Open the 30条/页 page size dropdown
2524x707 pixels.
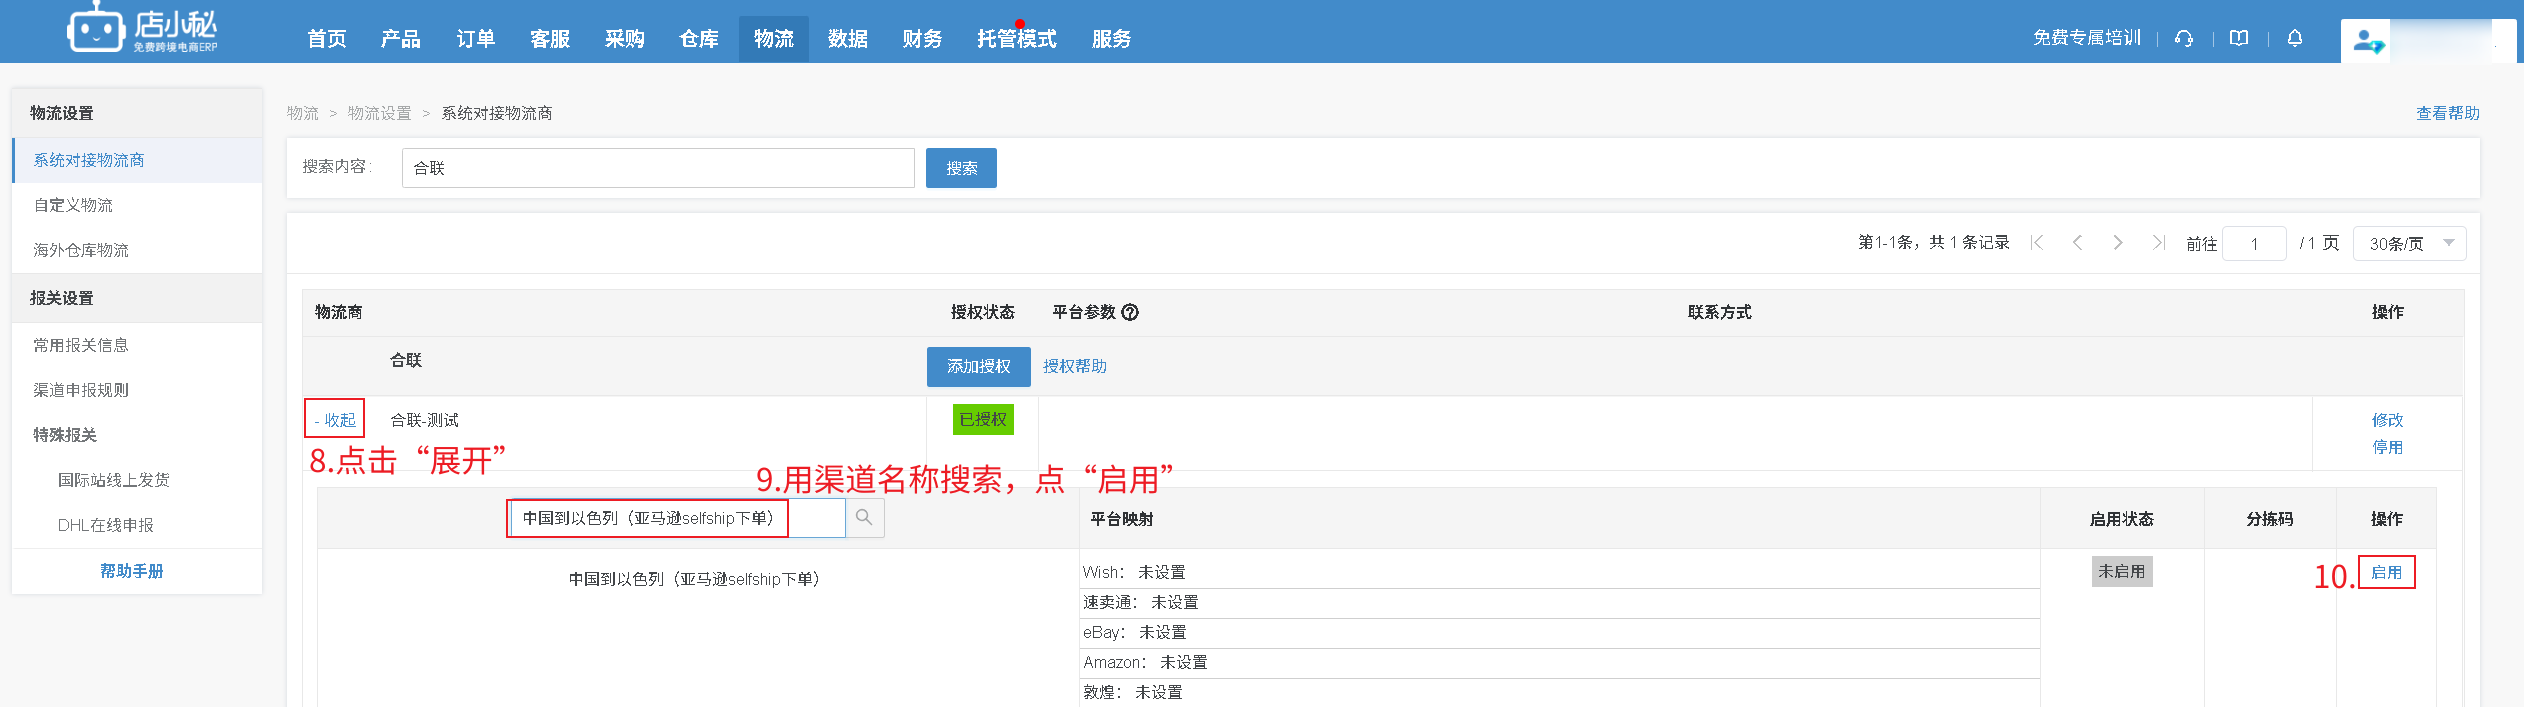pos(2409,243)
